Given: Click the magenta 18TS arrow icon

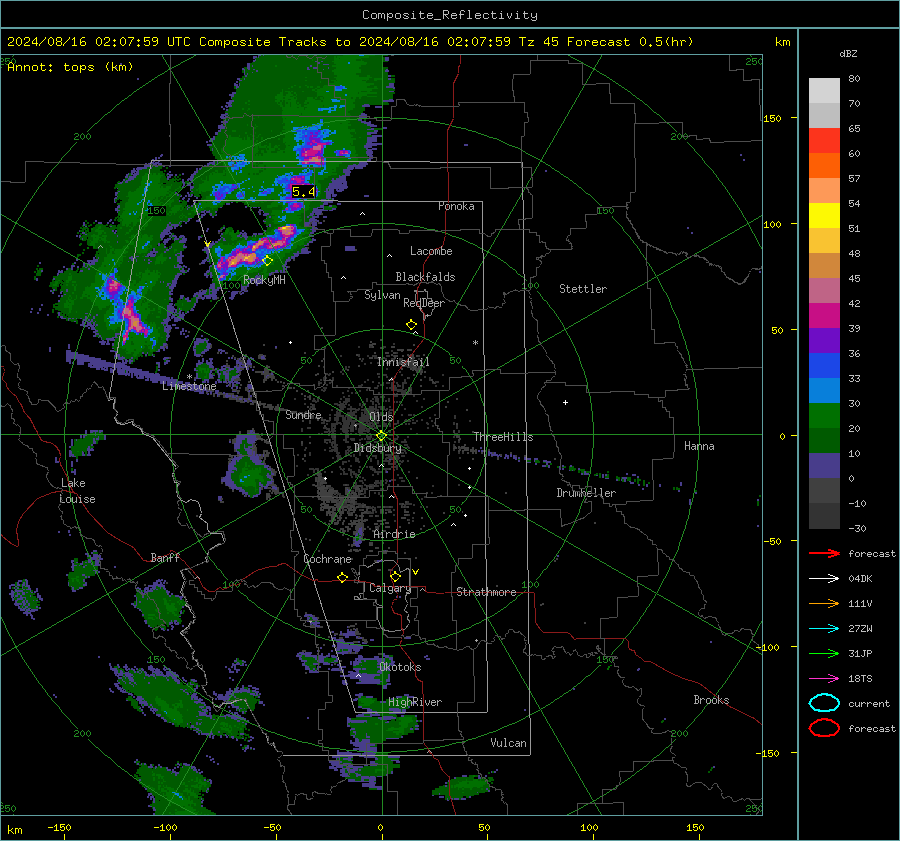Looking at the screenshot, I should 824,679.
